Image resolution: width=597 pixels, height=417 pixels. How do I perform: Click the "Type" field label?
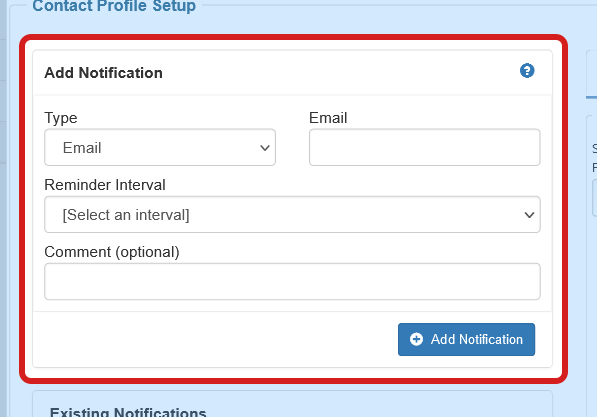click(61, 118)
